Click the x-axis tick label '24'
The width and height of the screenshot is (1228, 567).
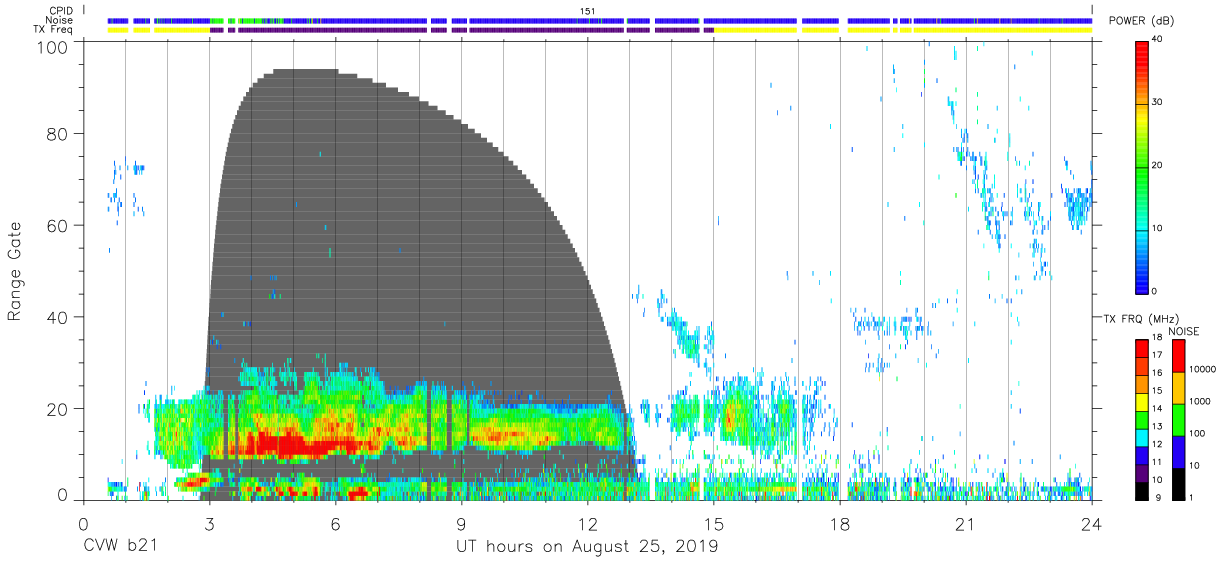1091,524
